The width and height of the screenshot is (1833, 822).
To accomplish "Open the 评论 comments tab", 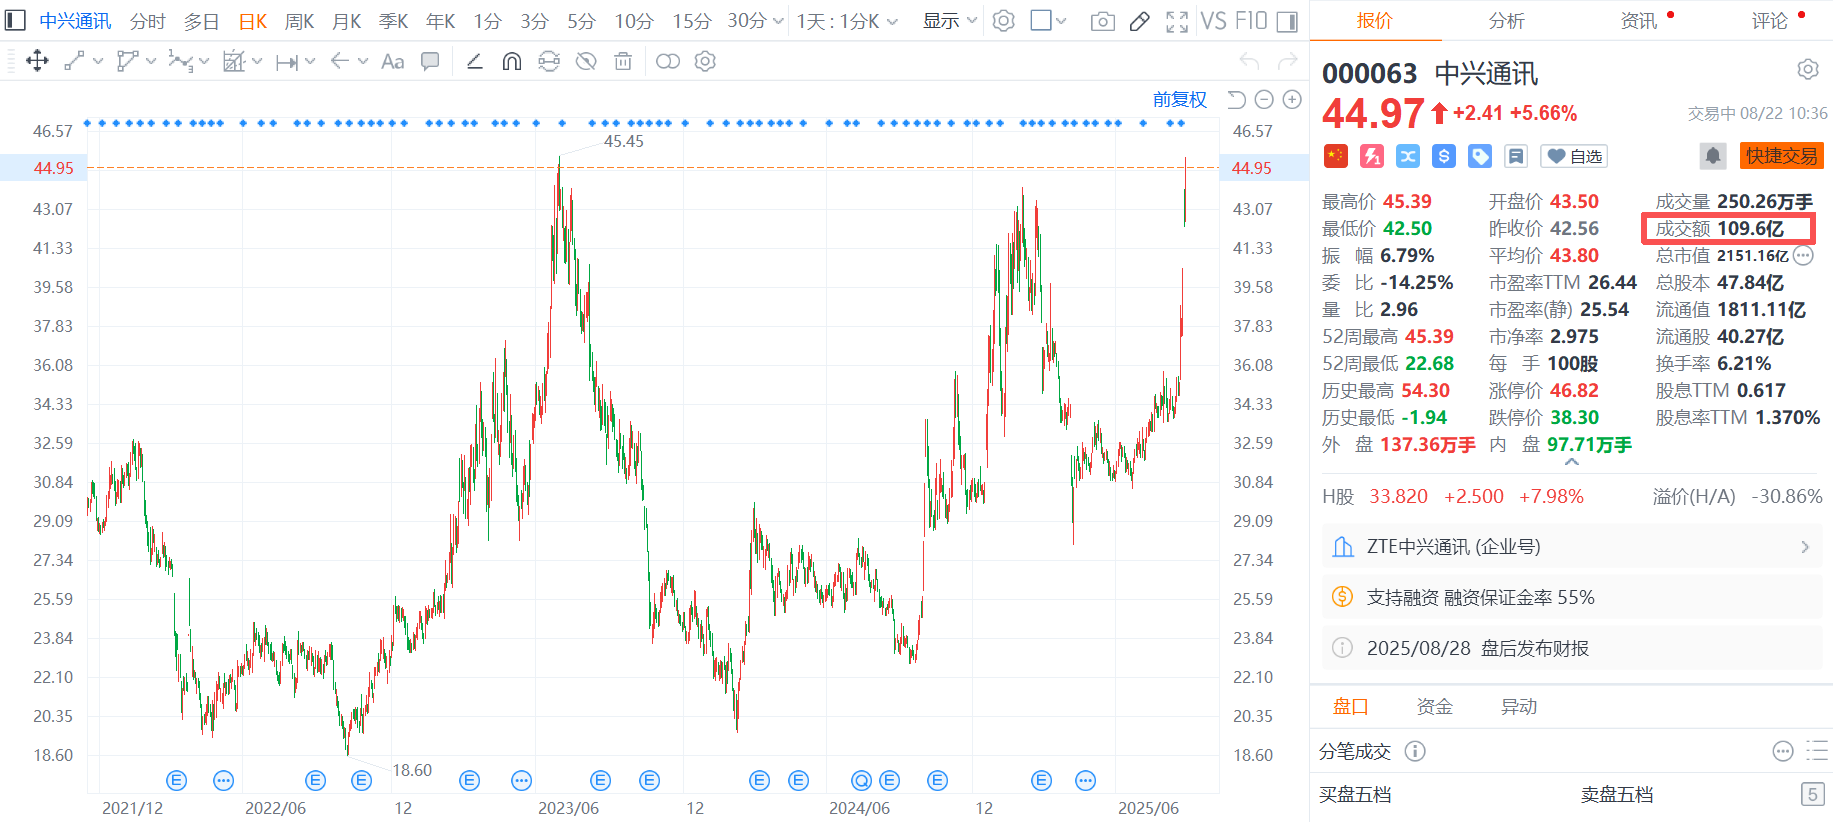I will pos(1769,20).
